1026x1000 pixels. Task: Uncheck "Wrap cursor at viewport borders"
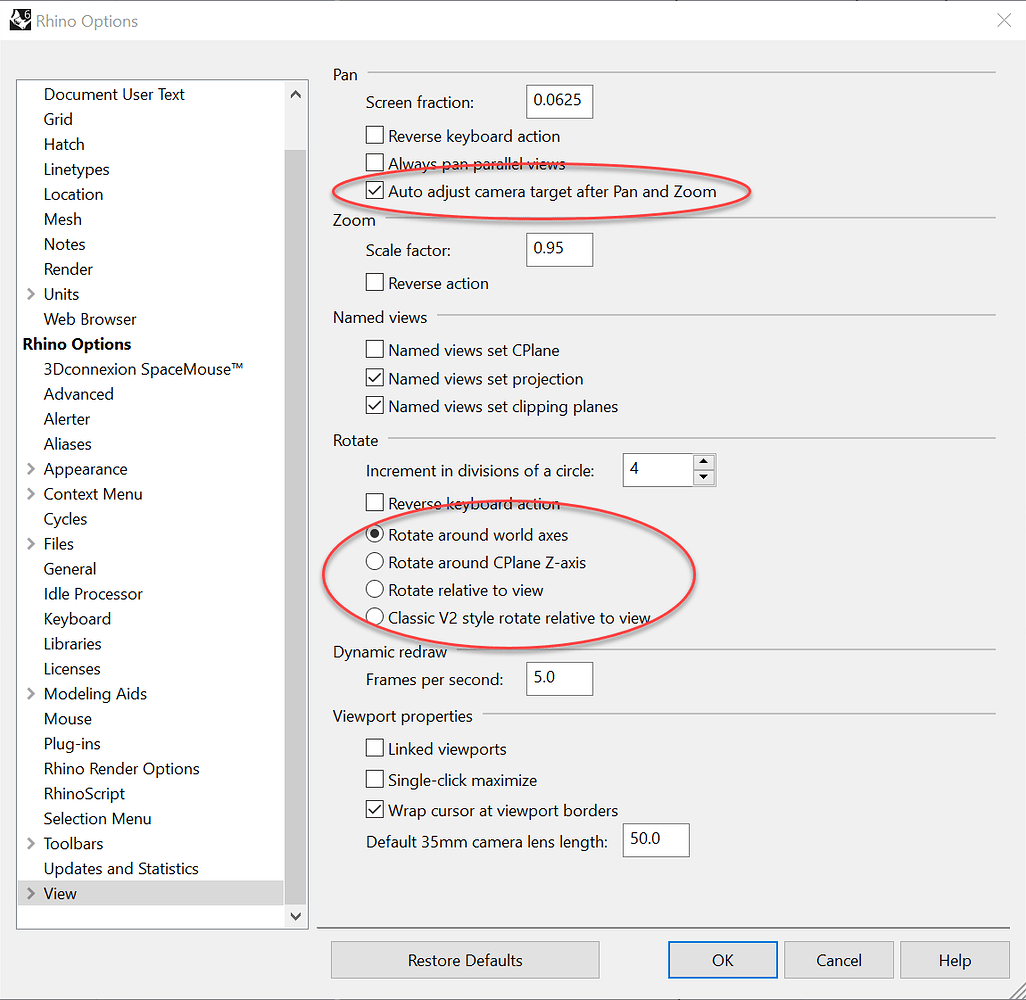[375, 810]
